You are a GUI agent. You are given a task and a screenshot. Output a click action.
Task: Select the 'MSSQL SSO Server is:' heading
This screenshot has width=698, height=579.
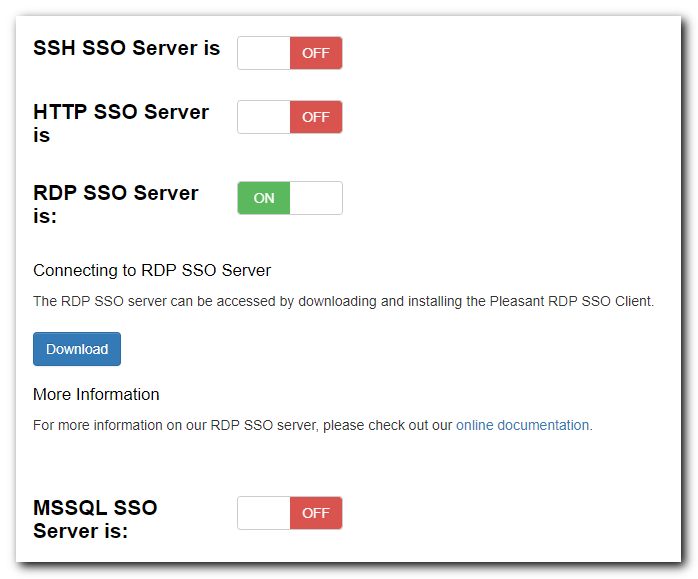pos(95,519)
